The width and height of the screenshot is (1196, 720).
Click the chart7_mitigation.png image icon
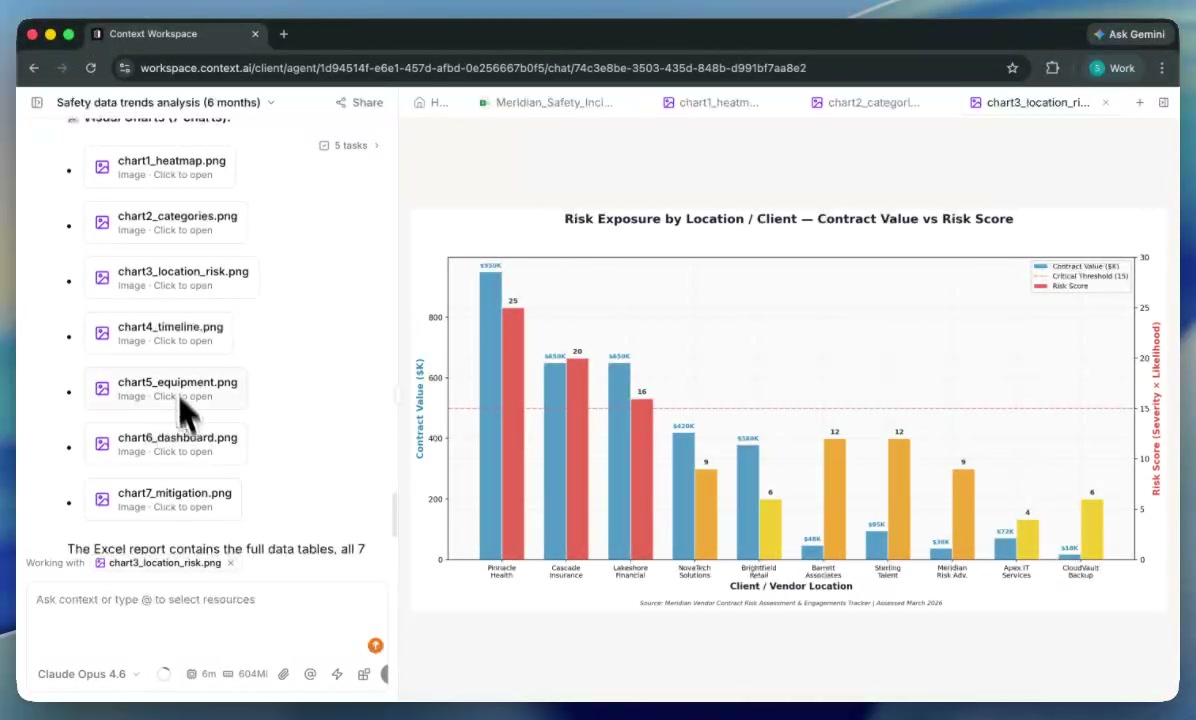(x=102, y=500)
